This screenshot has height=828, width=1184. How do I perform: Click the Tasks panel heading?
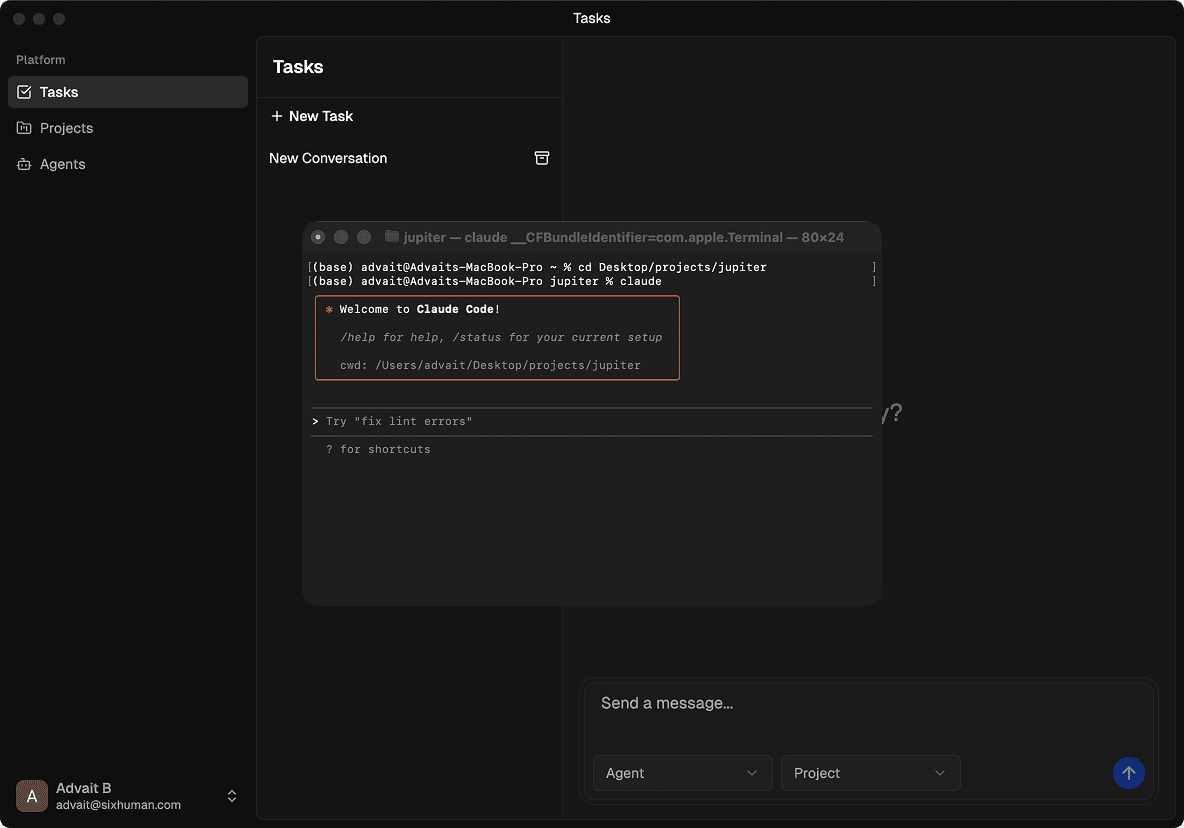coord(298,67)
